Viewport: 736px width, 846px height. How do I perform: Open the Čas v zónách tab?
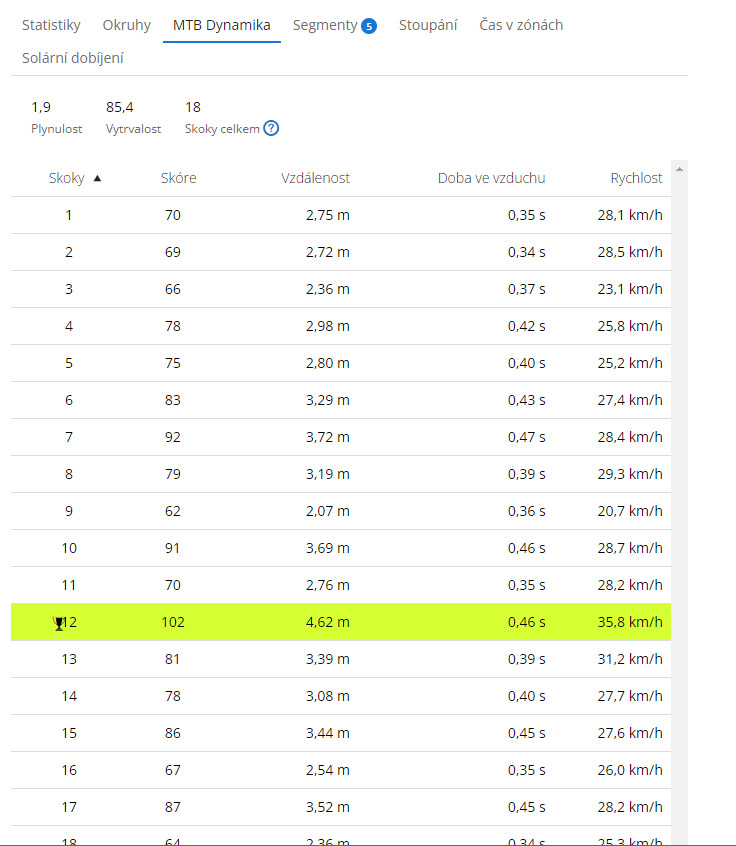520,25
